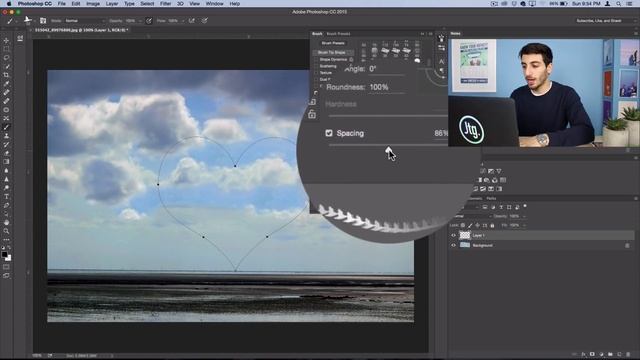Toggle the Brush panel icon in options bar
Image resolution: width=640 pixels, height=360 pixels.
(x=43, y=20)
